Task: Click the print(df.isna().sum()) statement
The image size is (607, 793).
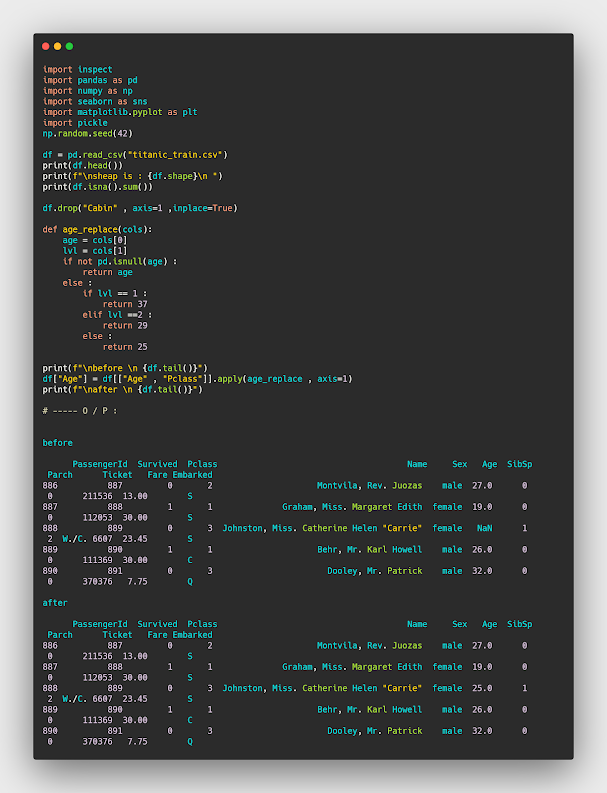Action: click(x=97, y=187)
